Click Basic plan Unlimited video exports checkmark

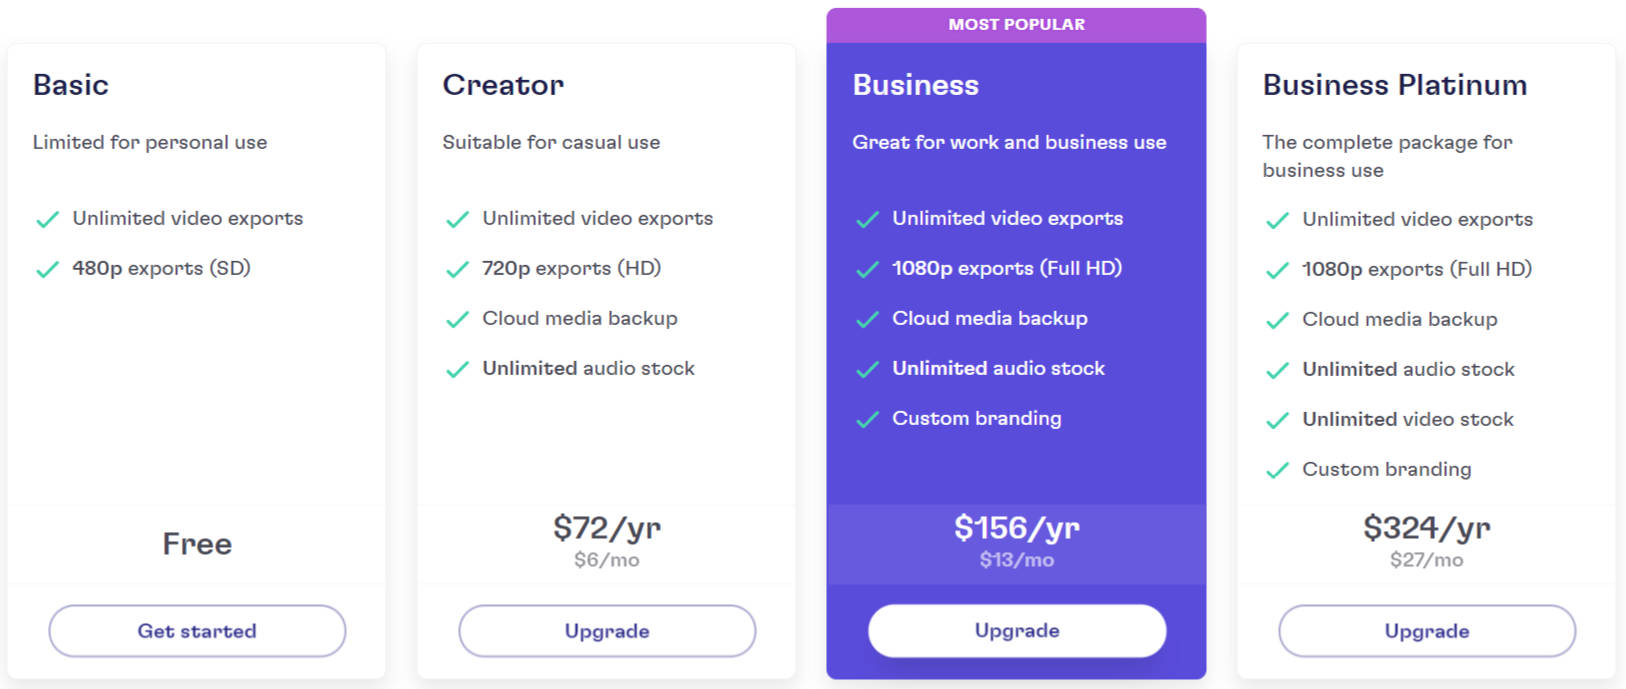pyautogui.click(x=47, y=220)
